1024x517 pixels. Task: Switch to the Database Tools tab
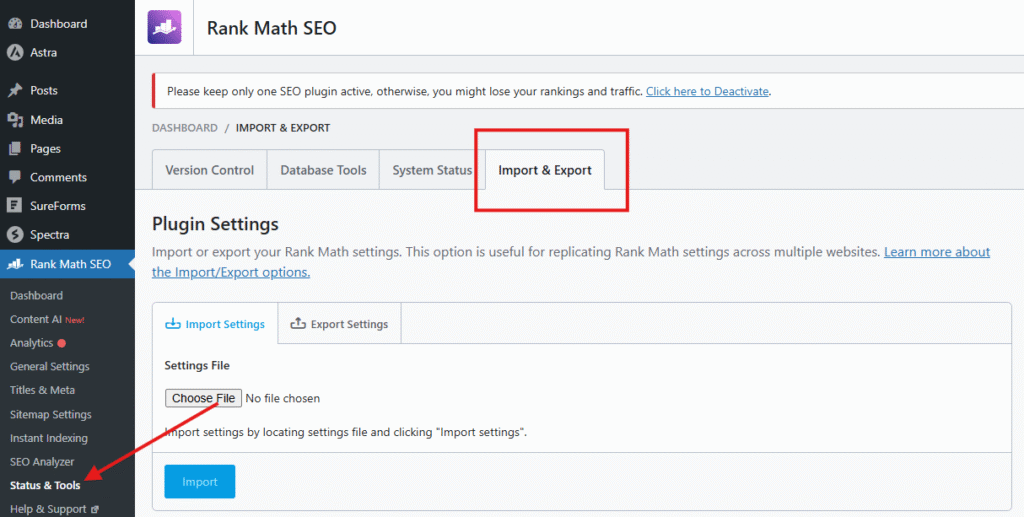tap(323, 170)
